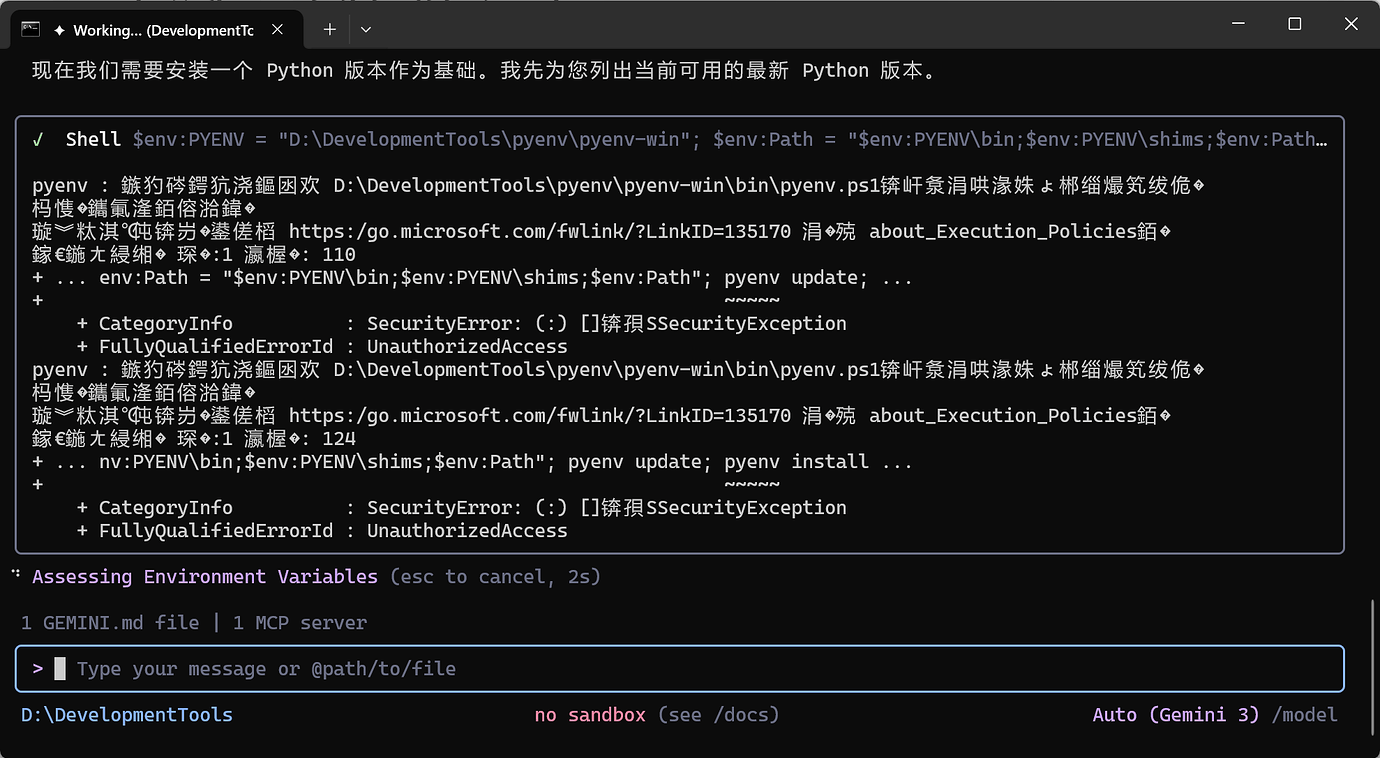Screen dimensions: 1380x758
Task: Click the Shell command label
Action: click(x=93, y=139)
